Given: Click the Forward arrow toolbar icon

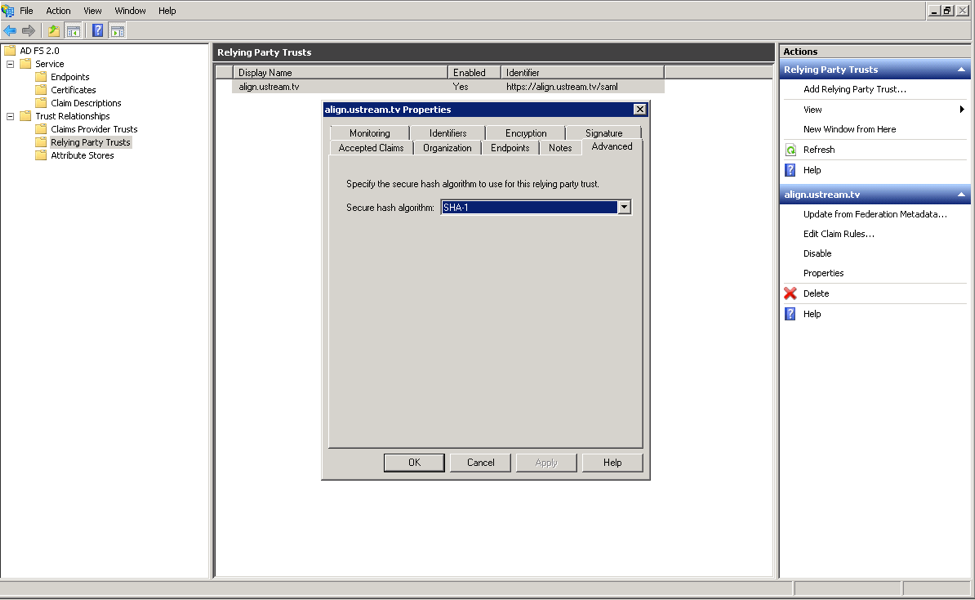Looking at the screenshot, I should click(29, 30).
